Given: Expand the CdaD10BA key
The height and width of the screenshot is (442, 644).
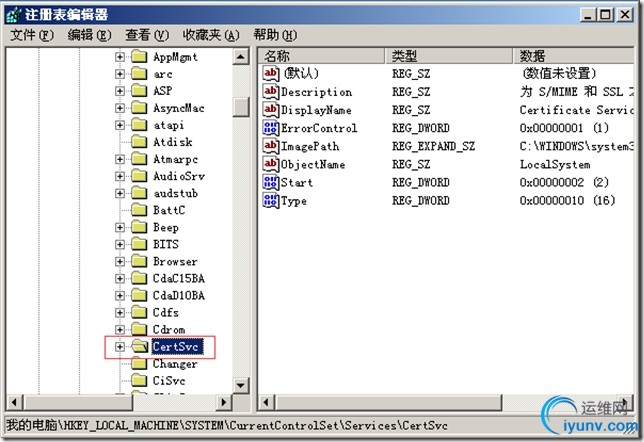Looking at the screenshot, I should coord(120,295).
